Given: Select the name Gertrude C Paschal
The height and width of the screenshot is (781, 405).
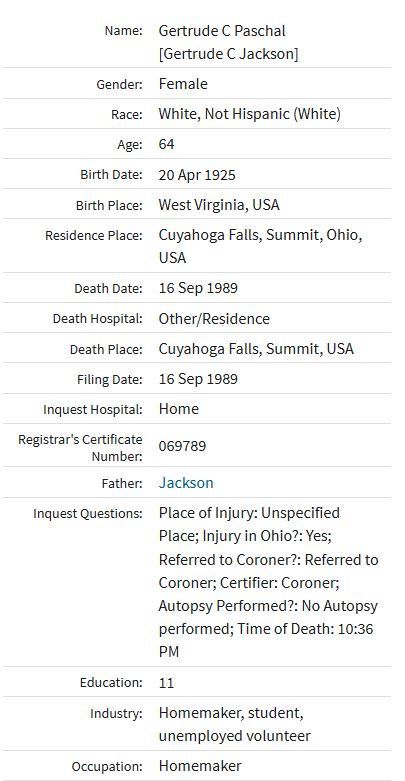Looking at the screenshot, I should pyautogui.click(x=222, y=31).
